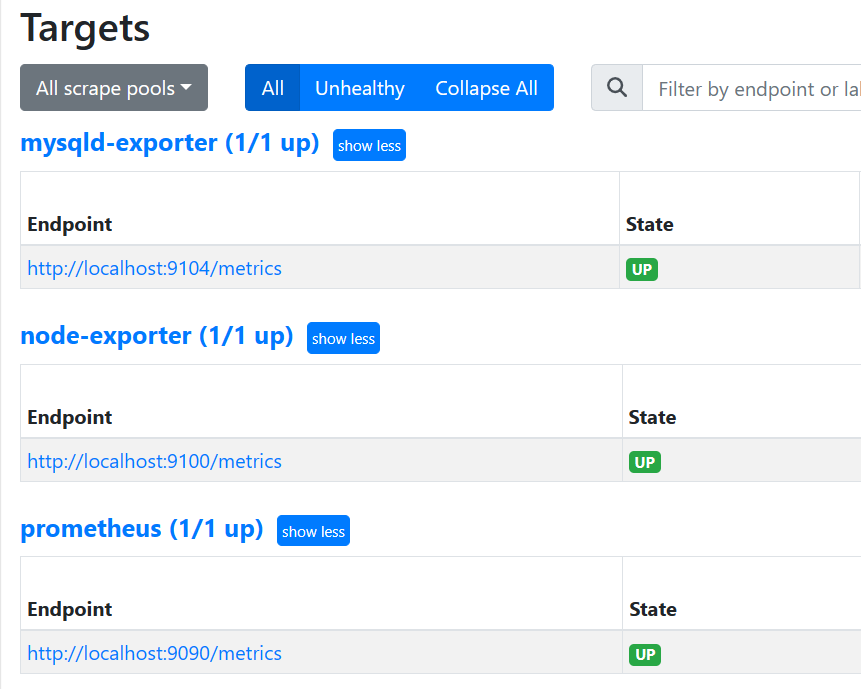Collapse mysqld-exporter with show less

coord(369,145)
